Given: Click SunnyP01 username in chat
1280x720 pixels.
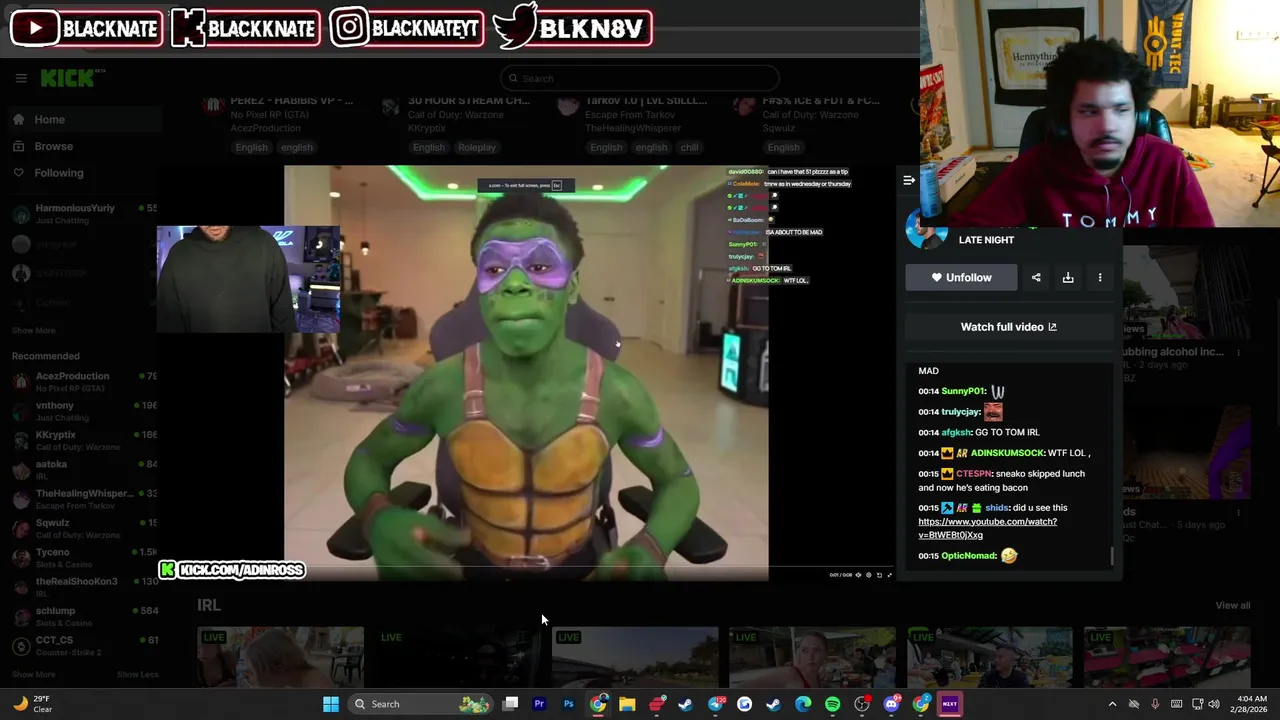Looking at the screenshot, I should tap(964, 391).
